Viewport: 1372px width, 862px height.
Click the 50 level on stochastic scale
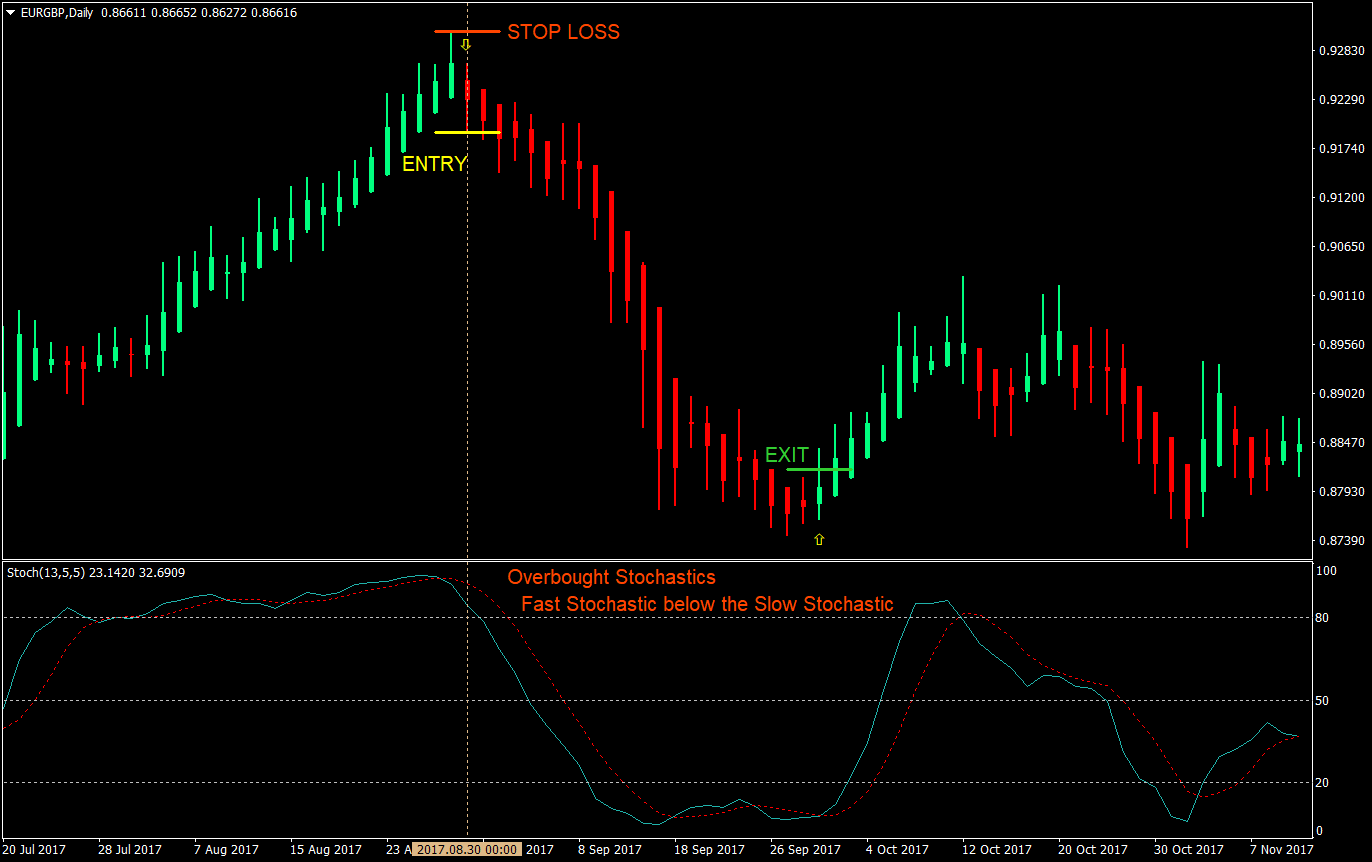point(1322,700)
